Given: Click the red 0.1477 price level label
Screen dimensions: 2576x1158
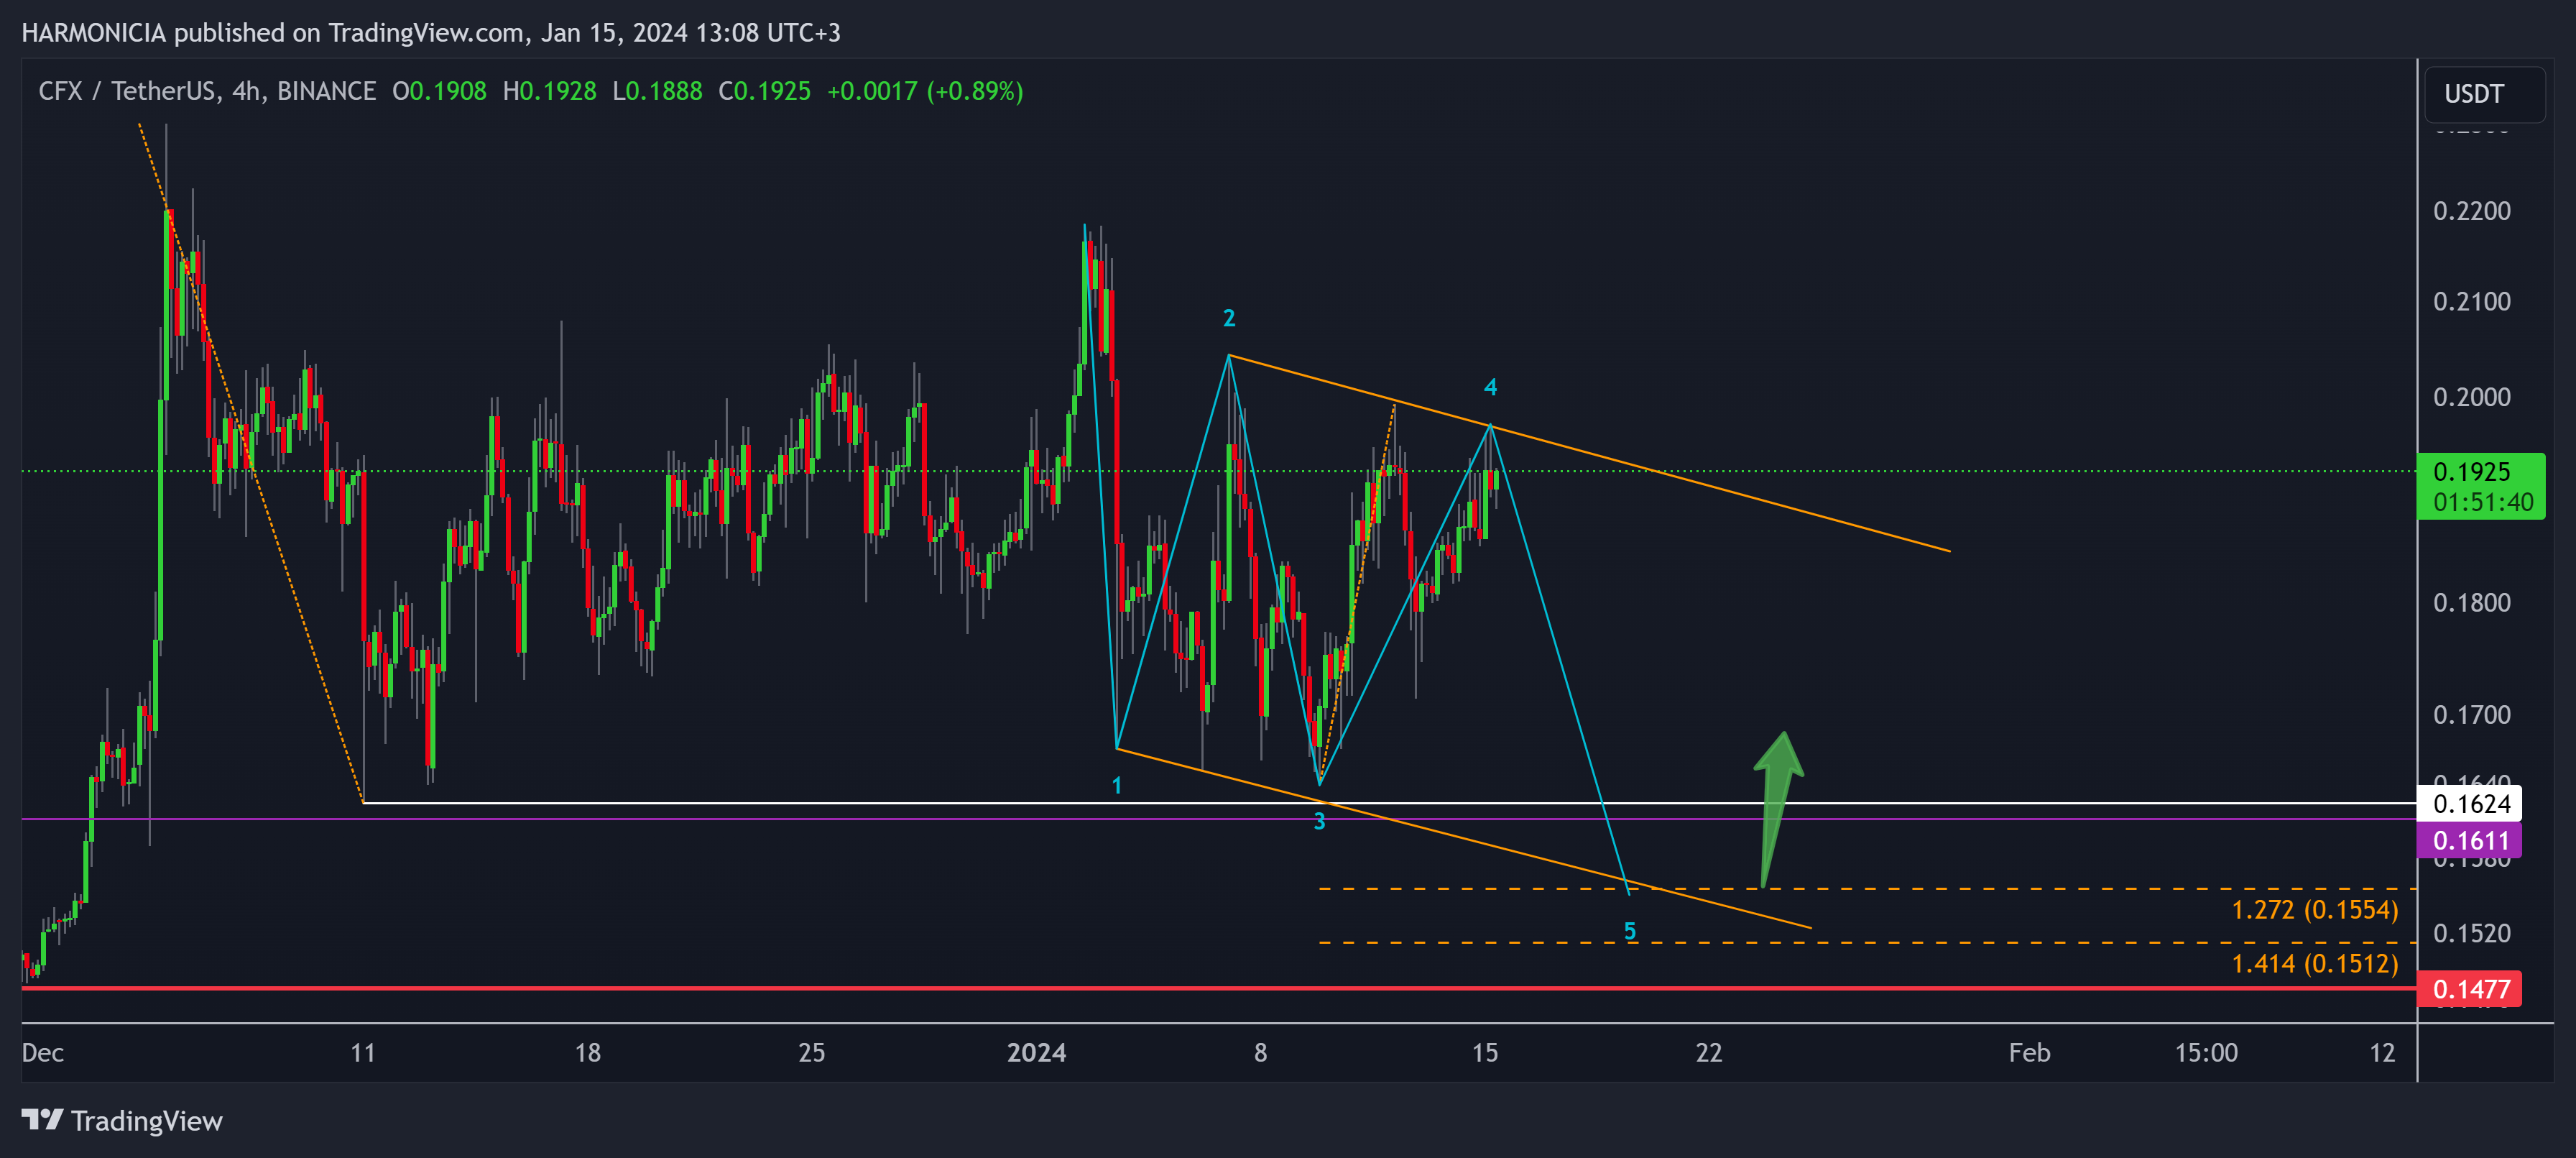Looking at the screenshot, I should [x=2469, y=989].
